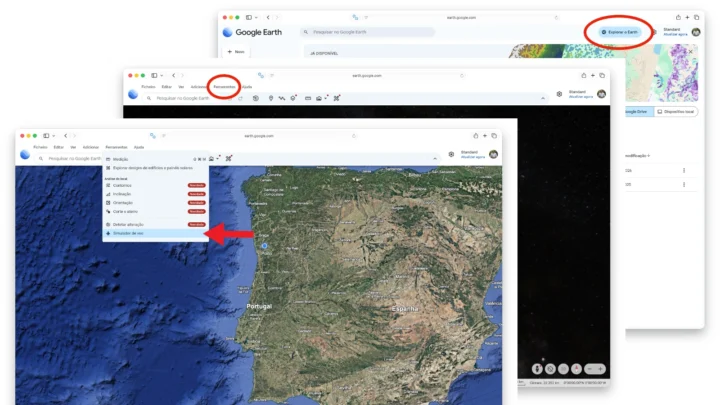Open settings gear in middle window
720x405 pixels.
tap(559, 94)
